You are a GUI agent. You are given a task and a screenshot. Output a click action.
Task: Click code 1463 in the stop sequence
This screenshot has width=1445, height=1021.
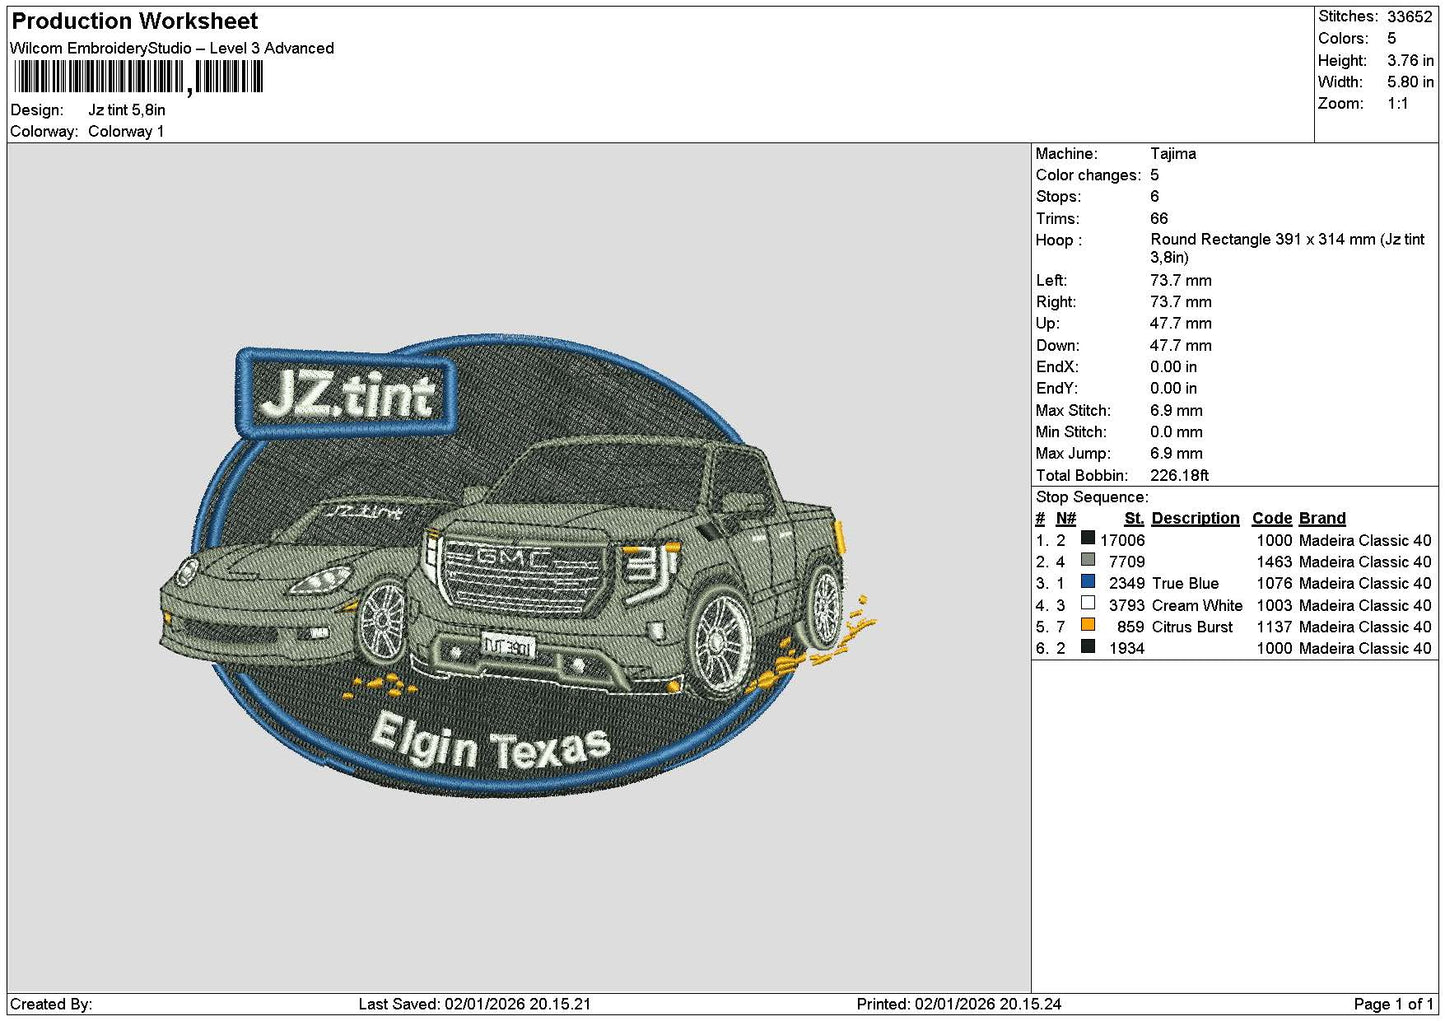(1274, 562)
